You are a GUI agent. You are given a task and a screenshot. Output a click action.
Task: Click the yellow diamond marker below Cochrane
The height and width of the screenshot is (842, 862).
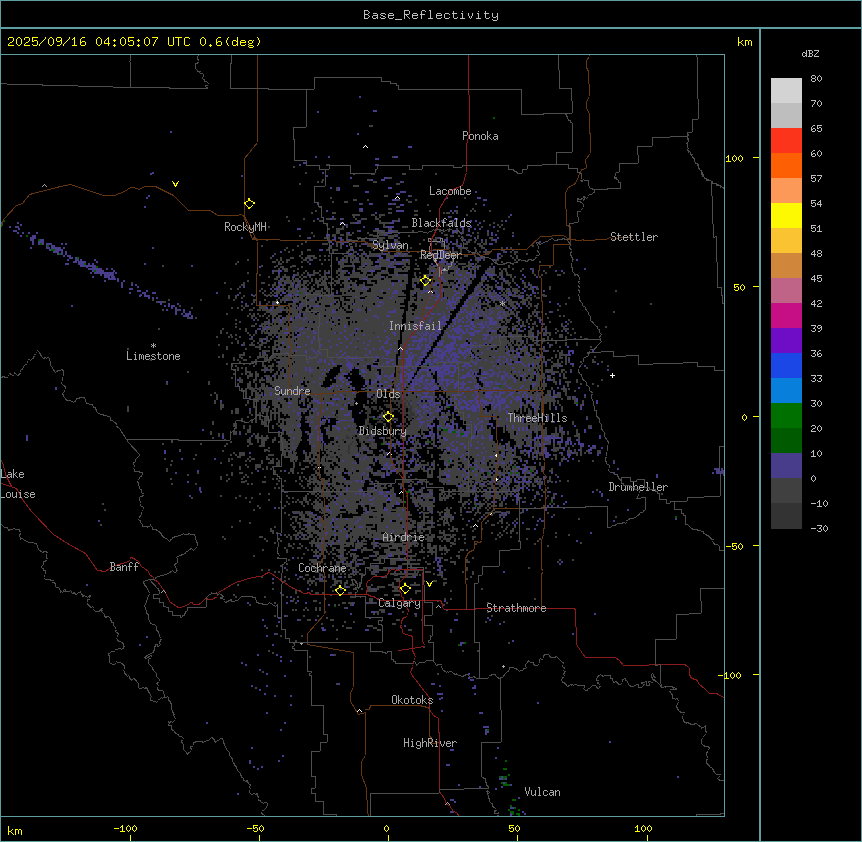click(x=340, y=590)
